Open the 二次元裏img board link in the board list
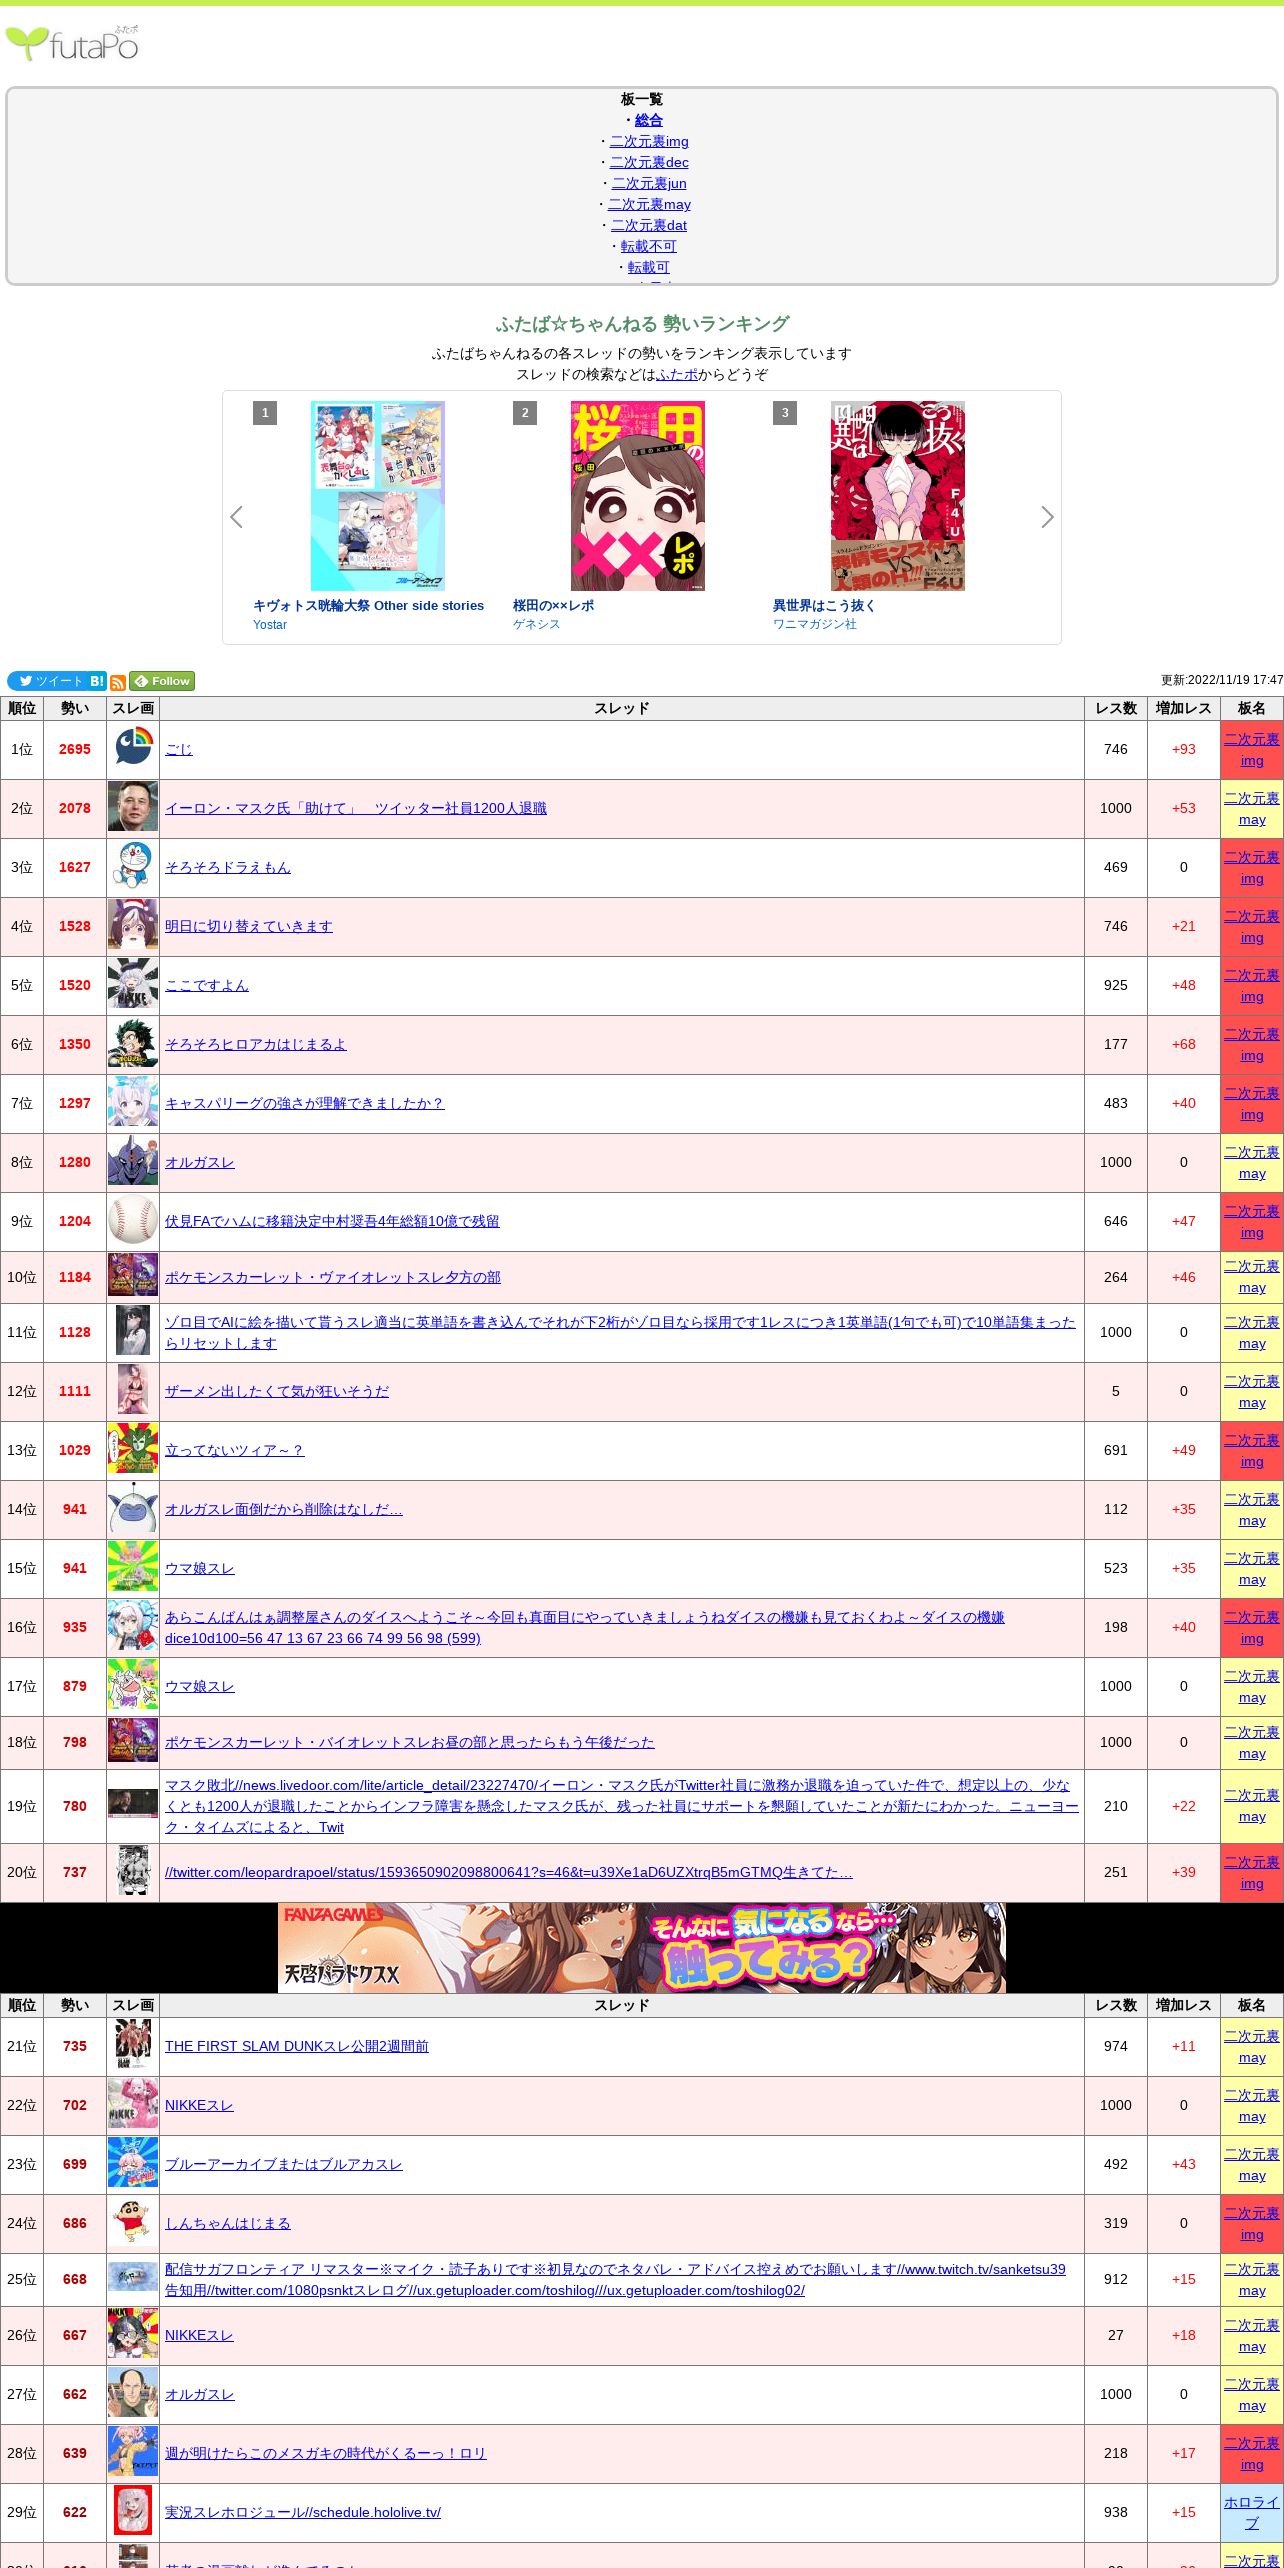Screen dimensions: 1284x2568 (x=649, y=141)
